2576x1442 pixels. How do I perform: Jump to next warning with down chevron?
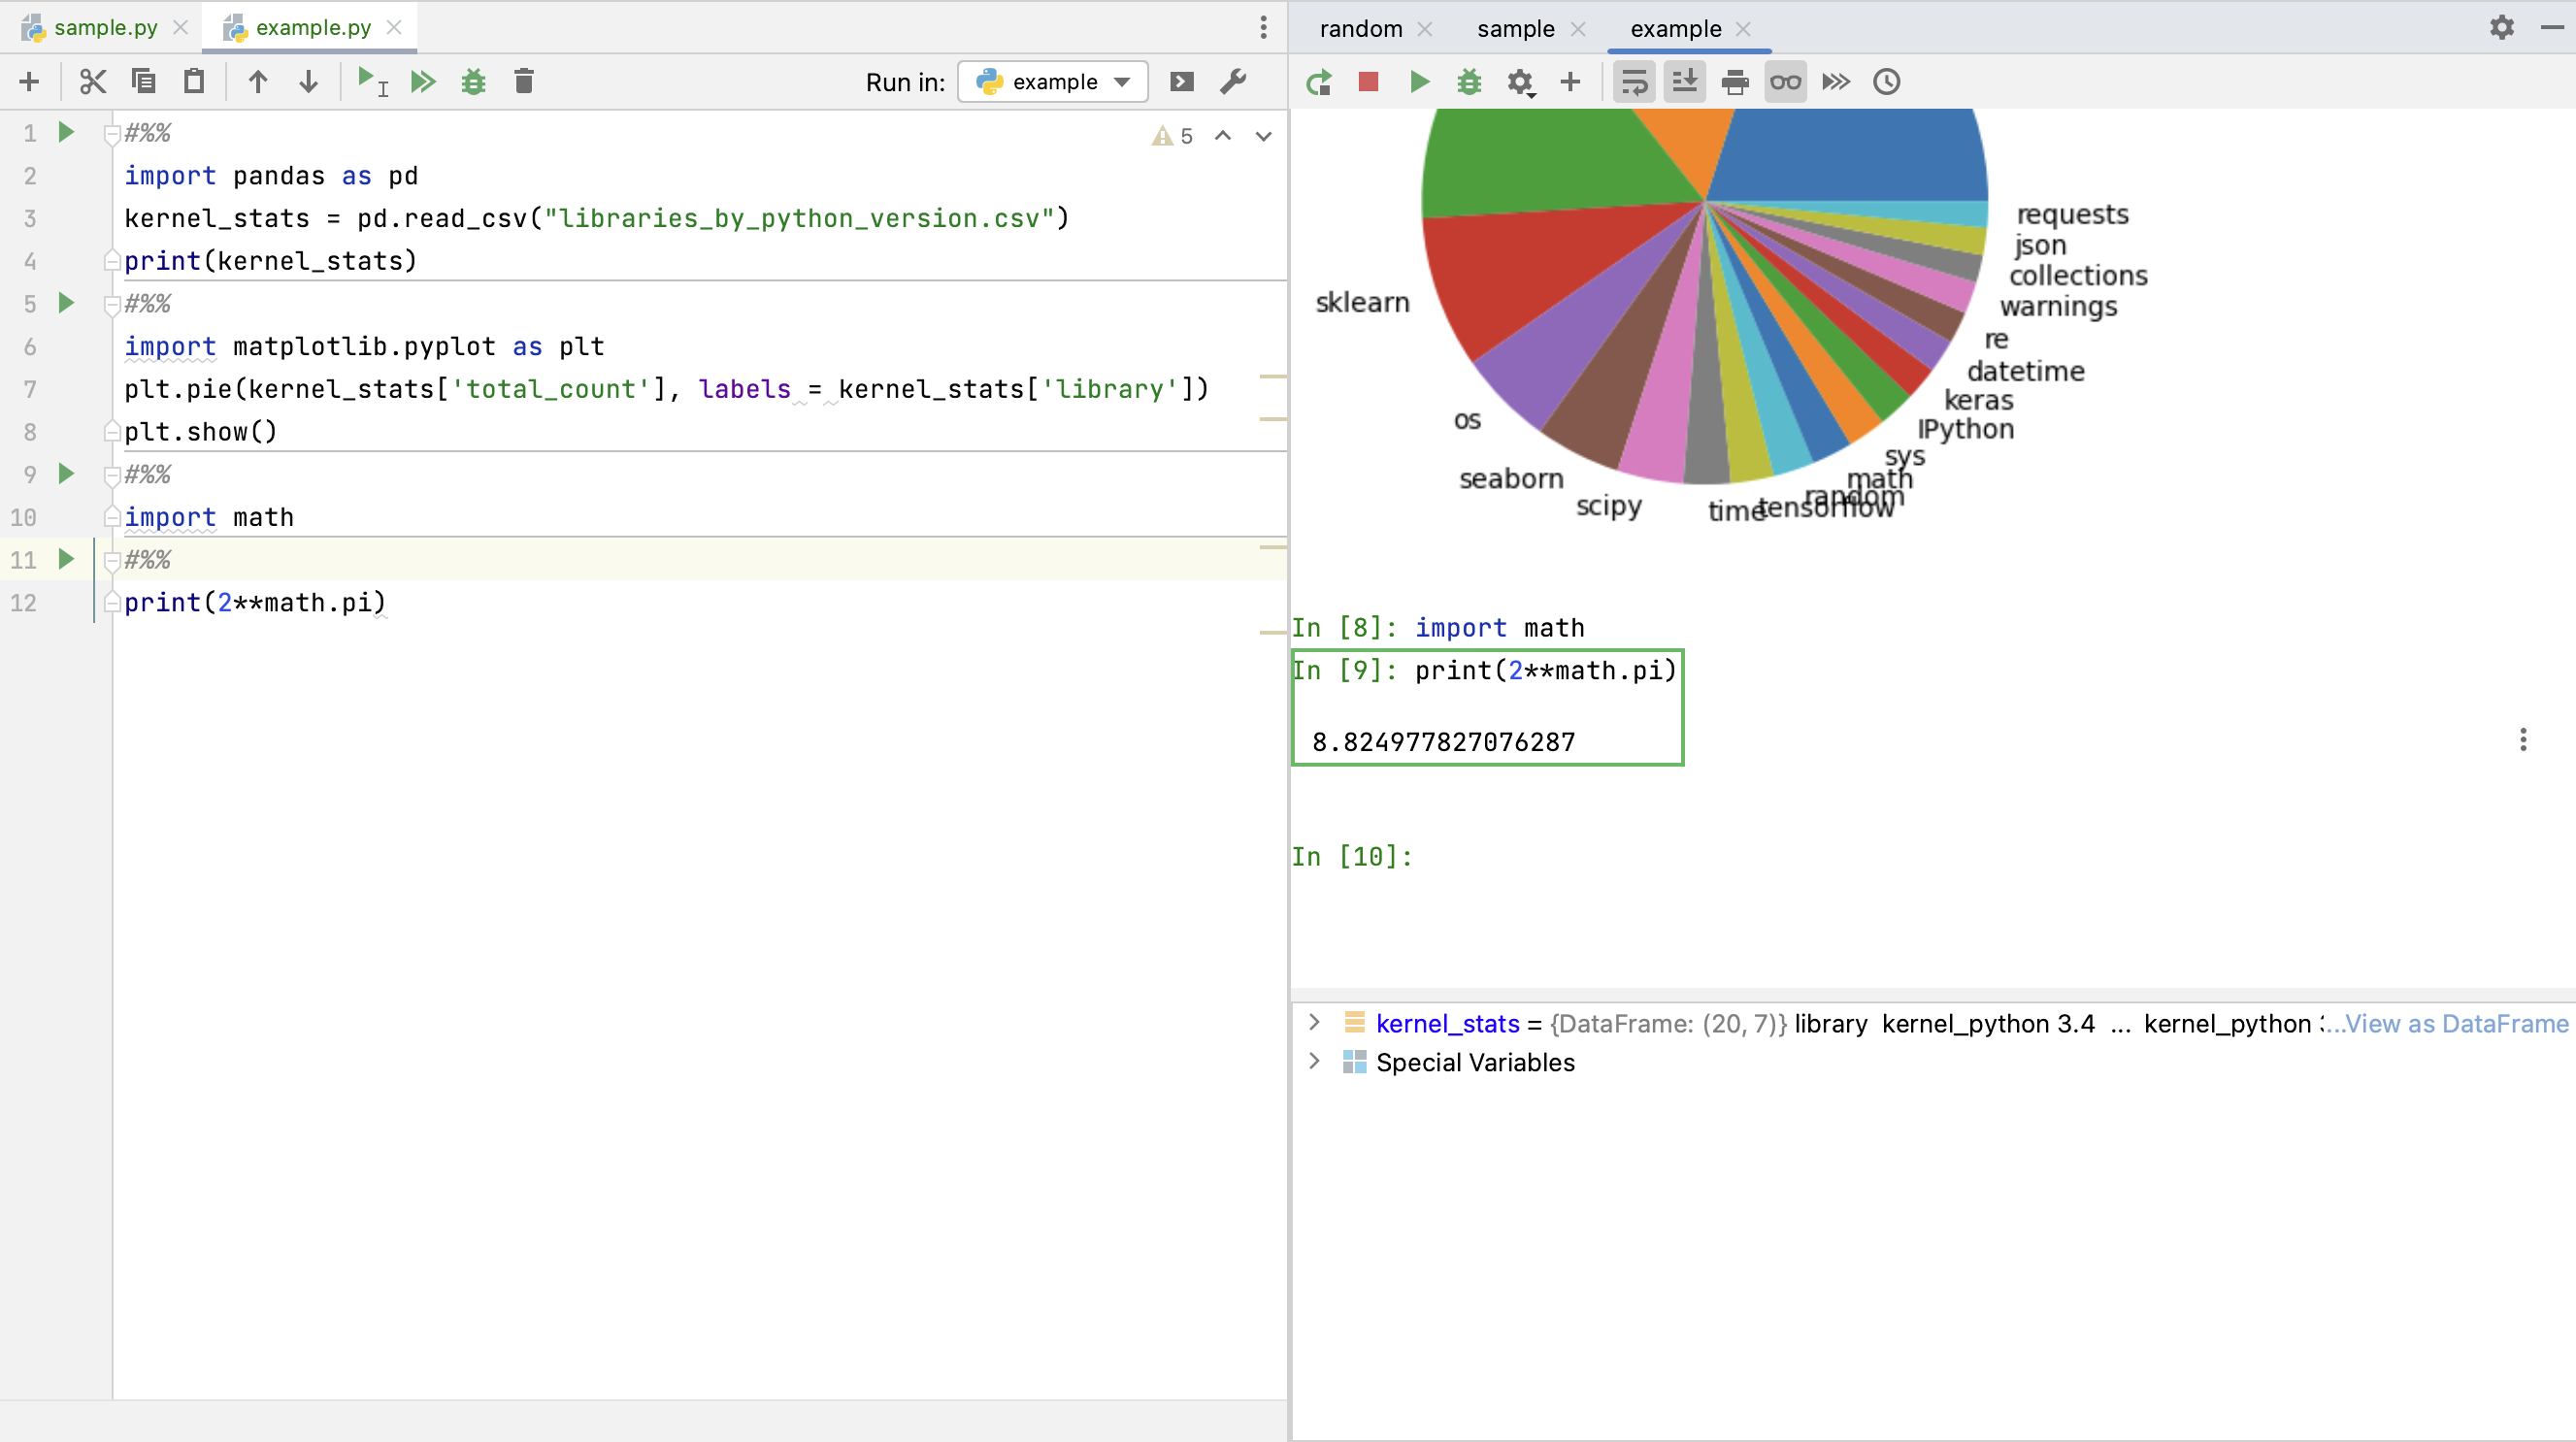[1263, 136]
